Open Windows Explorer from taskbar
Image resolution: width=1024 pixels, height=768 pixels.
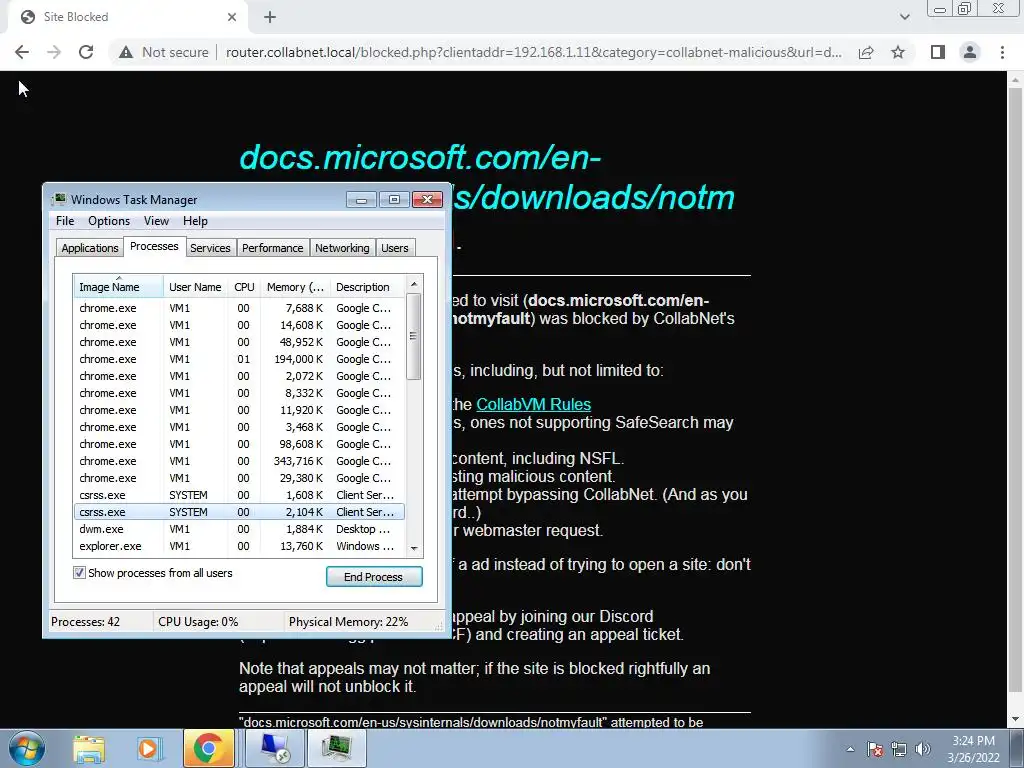(x=89, y=748)
